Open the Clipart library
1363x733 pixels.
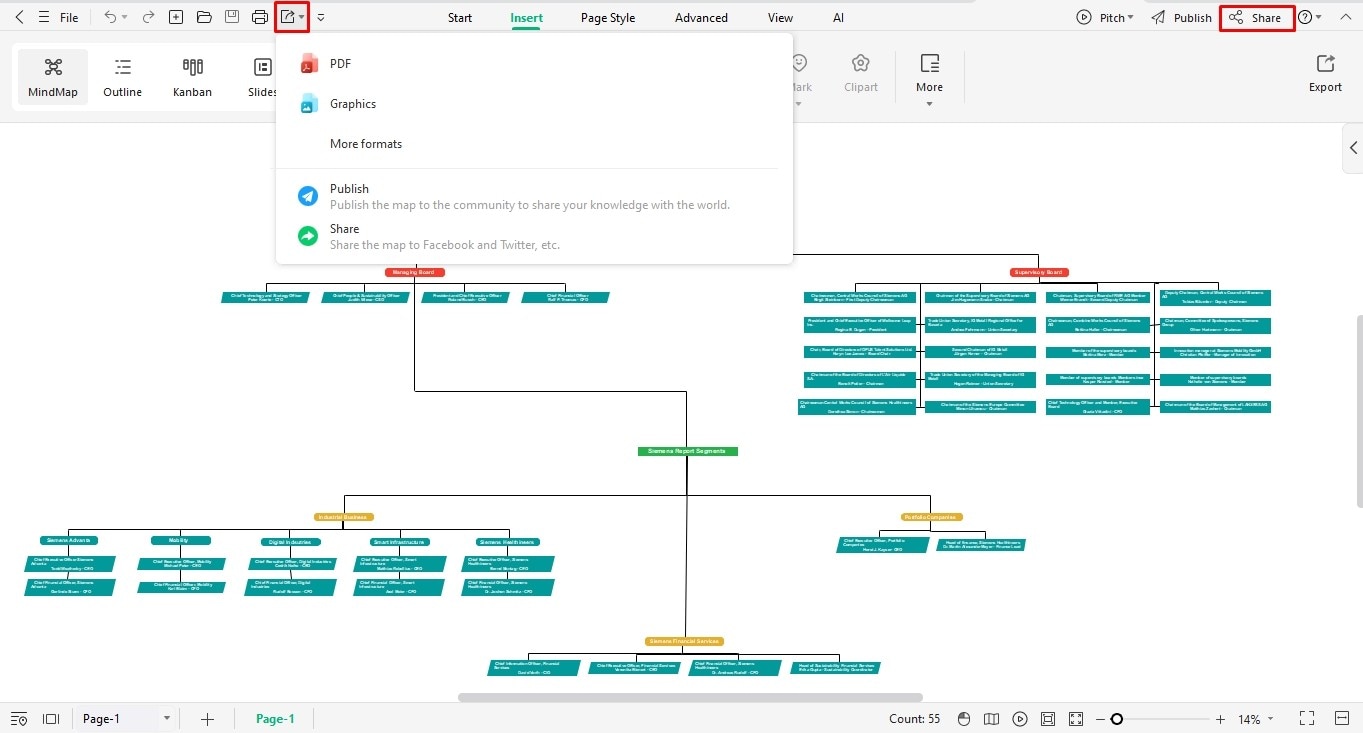(x=861, y=75)
